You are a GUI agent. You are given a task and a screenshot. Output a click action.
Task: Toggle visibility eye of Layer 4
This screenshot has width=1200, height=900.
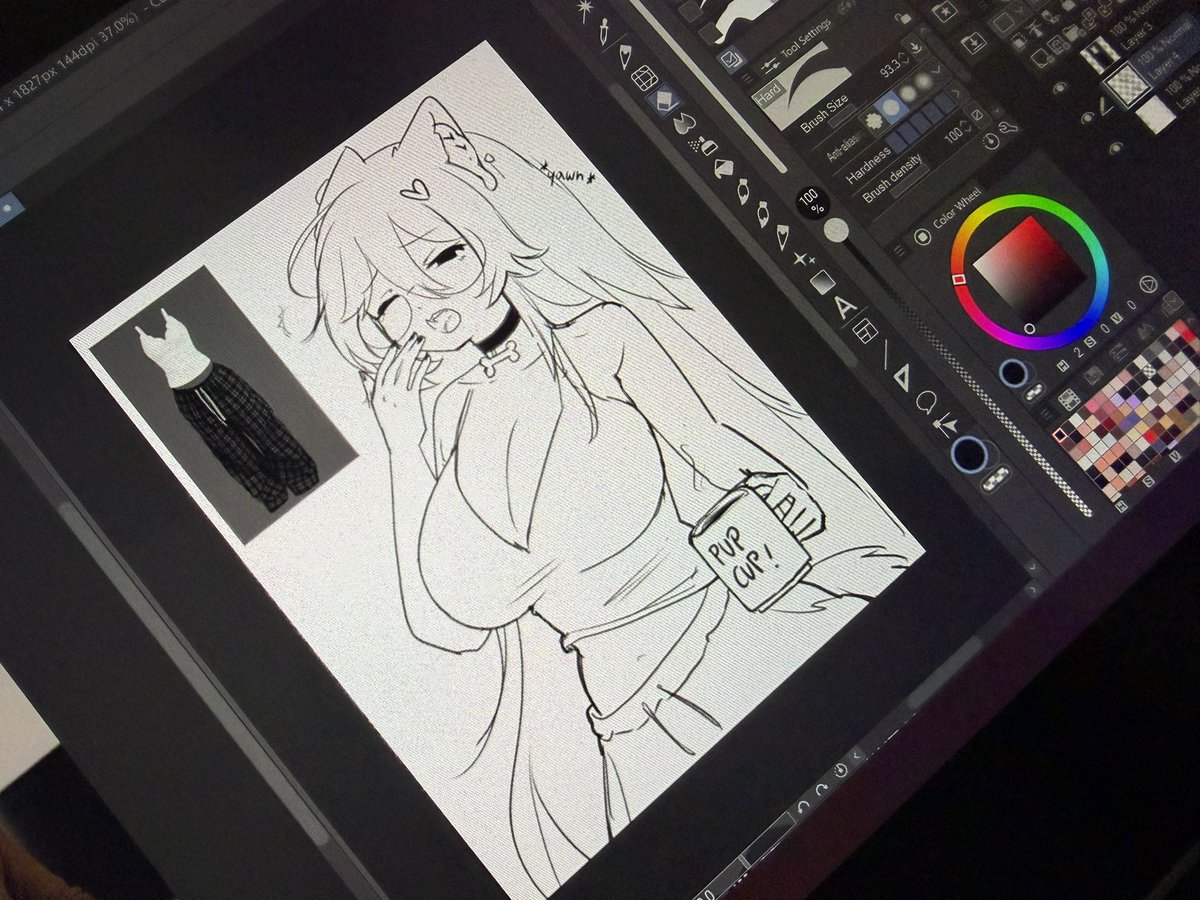tap(1088, 117)
